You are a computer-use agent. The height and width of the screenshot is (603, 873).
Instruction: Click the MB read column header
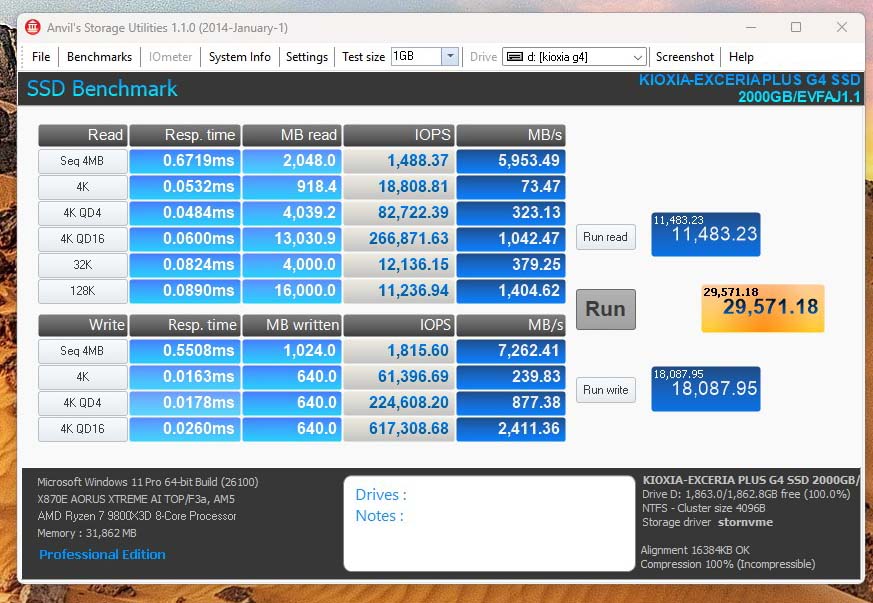click(292, 135)
